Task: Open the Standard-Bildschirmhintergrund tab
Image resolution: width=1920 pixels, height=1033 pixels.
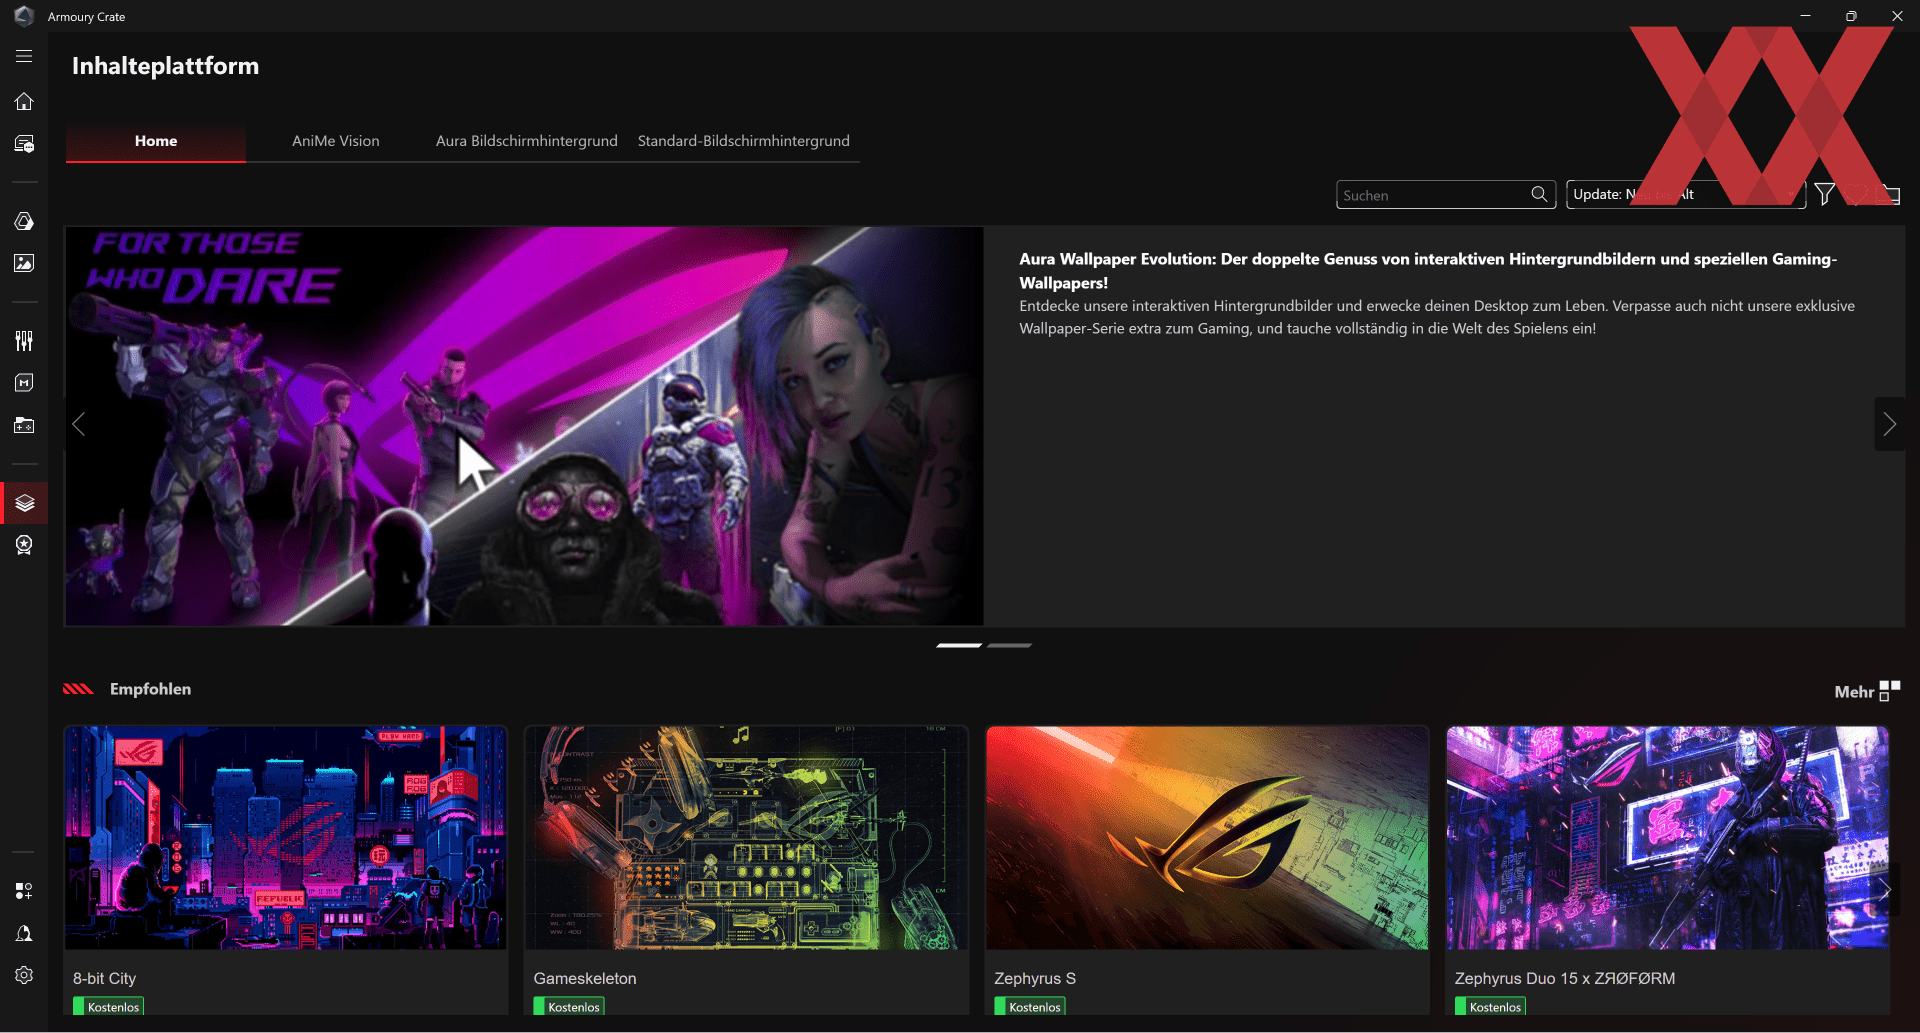Action: (x=744, y=141)
